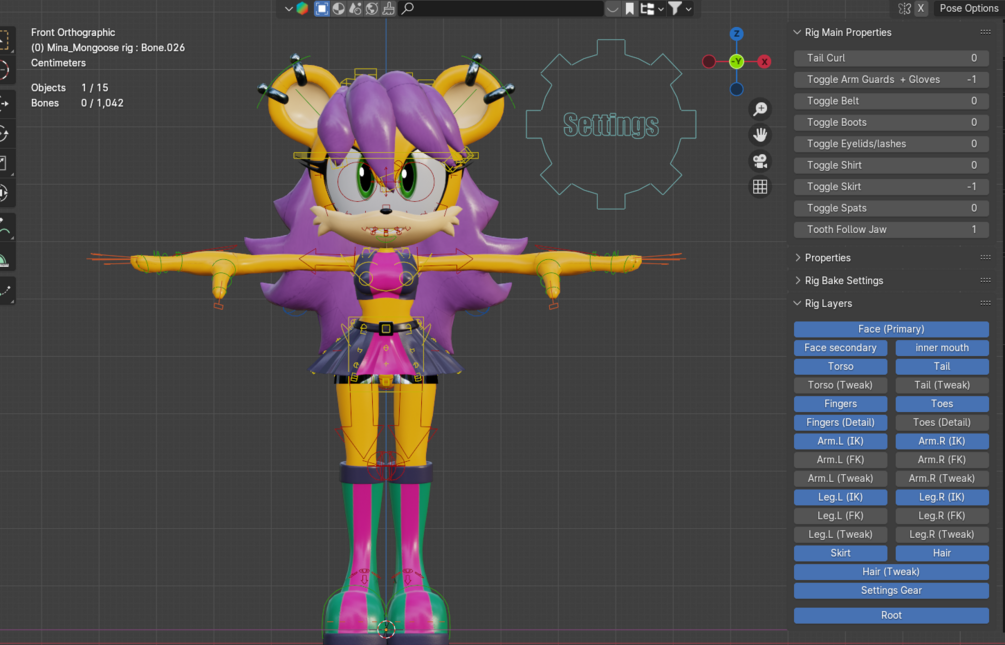The width and height of the screenshot is (1005, 645).
Task: Click the dark blue negative Z gizmo circle
Action: [736, 89]
